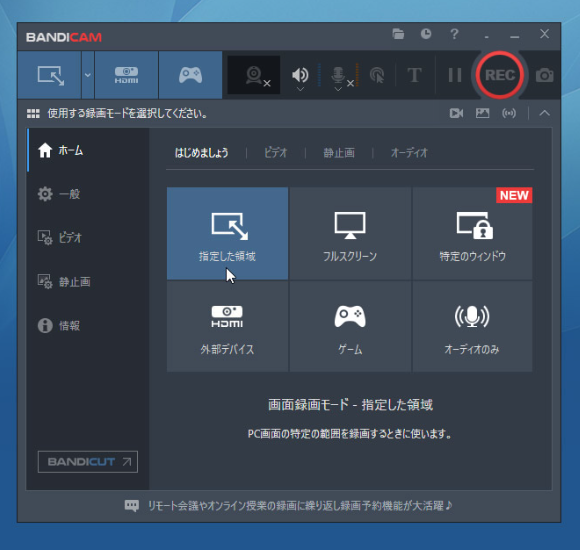Select the はじめましょう tab
This screenshot has height=550, width=580.
[202, 153]
